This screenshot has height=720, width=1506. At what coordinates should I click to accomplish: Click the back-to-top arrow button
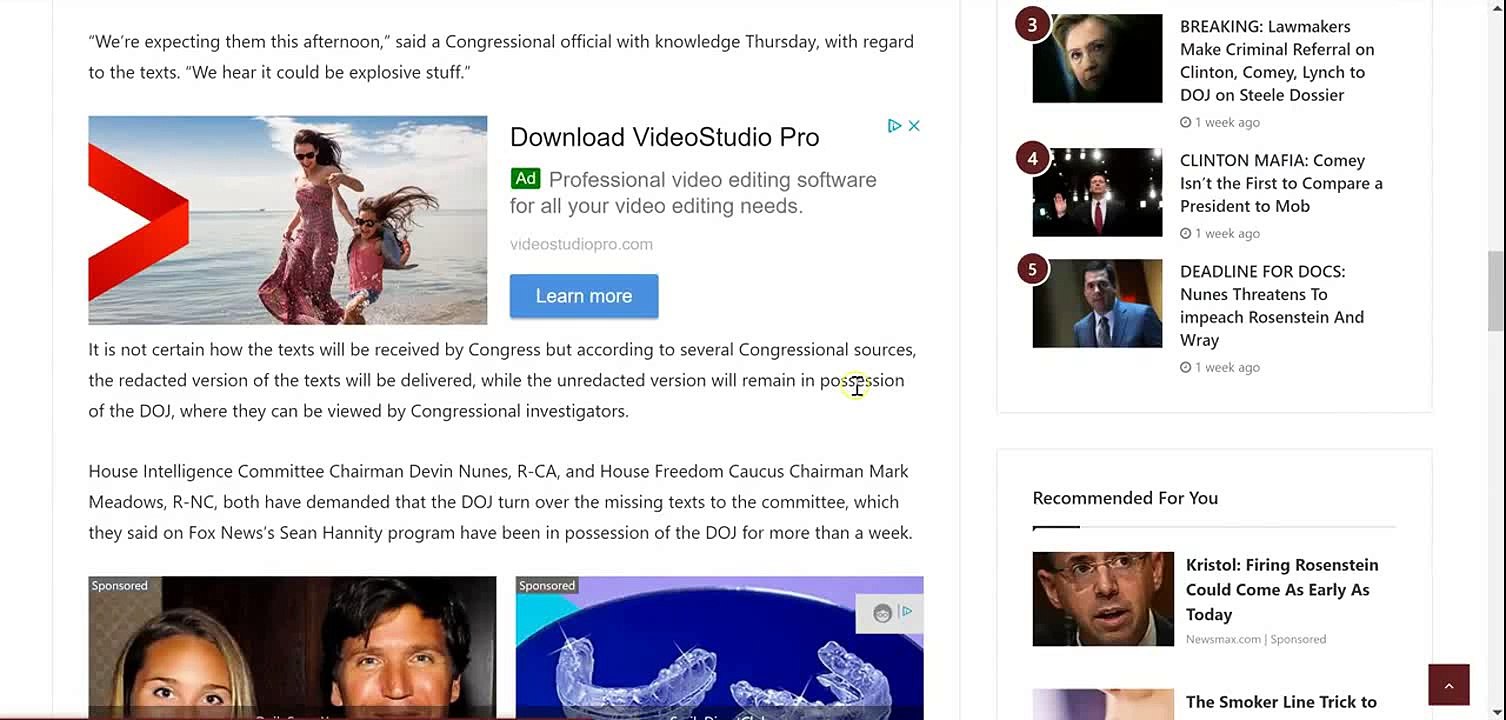1449,685
